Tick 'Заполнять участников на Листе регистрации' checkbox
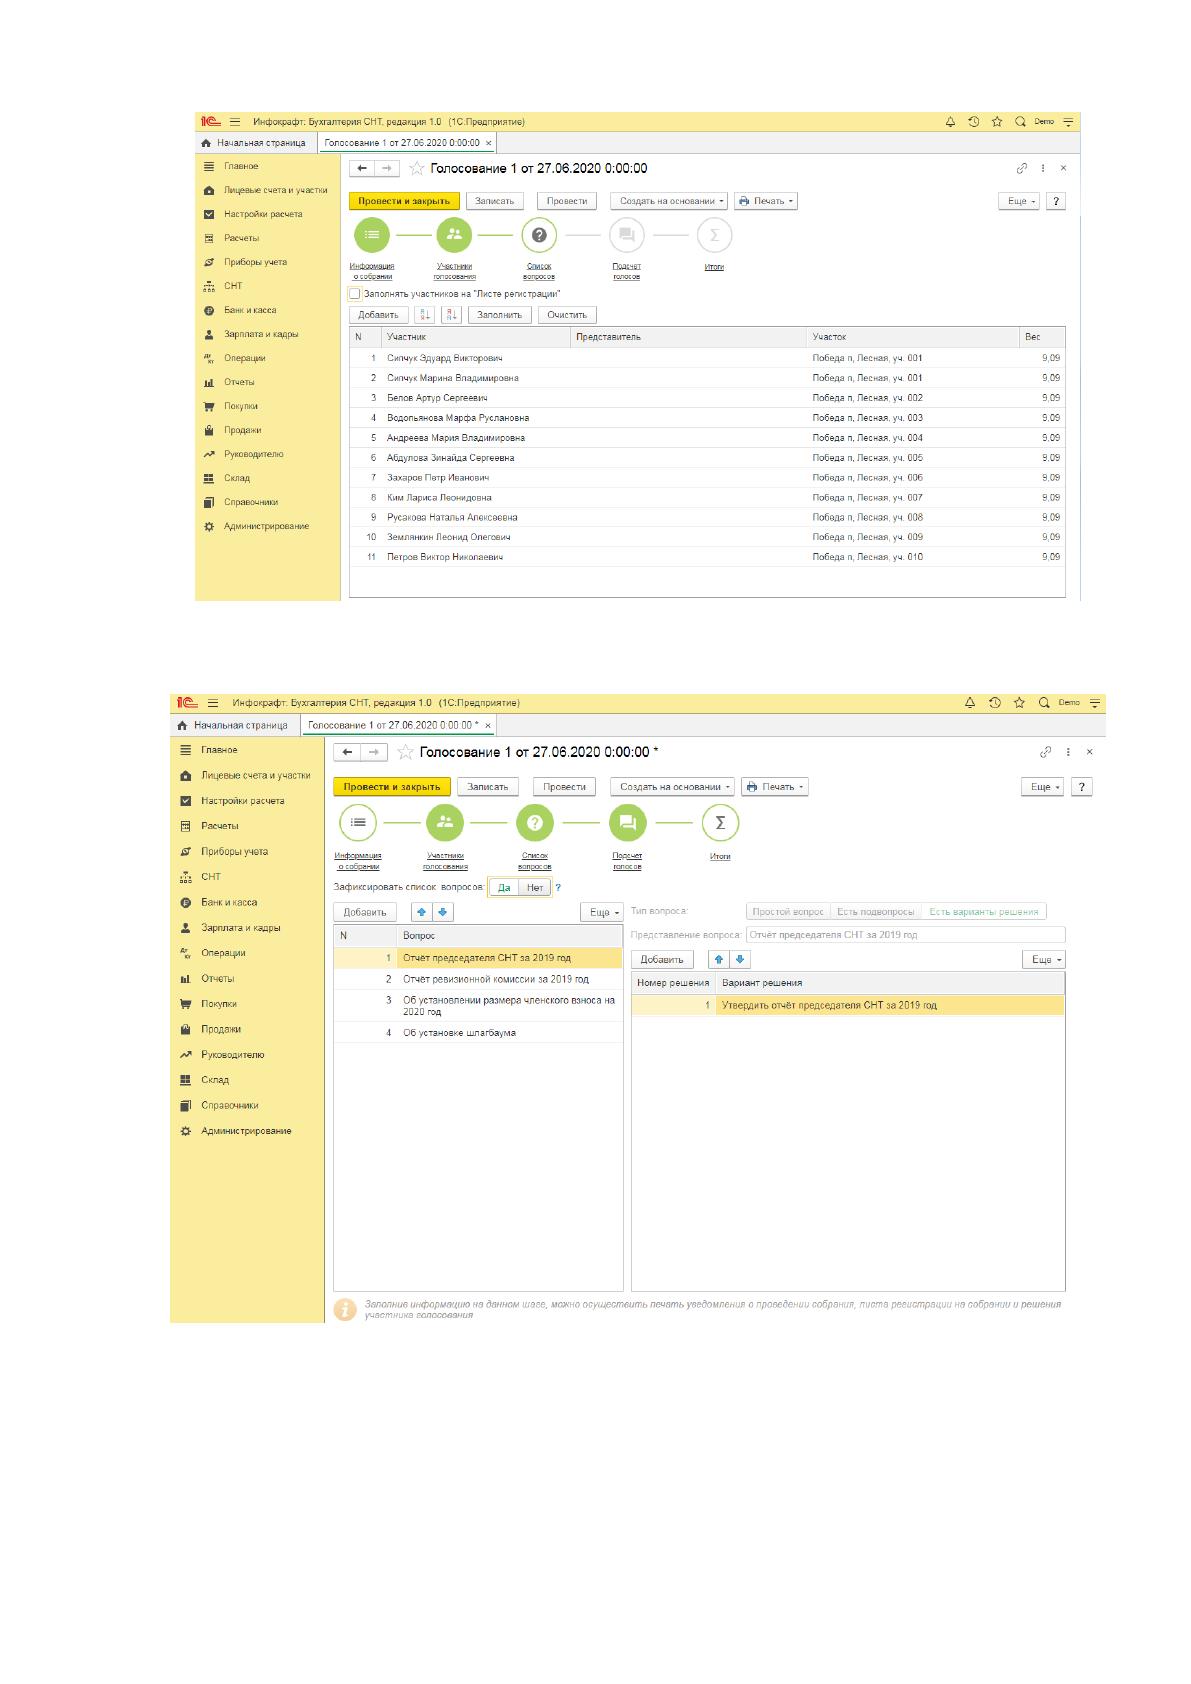Image resolution: width=1191 pixels, height=1684 pixels. click(x=355, y=294)
